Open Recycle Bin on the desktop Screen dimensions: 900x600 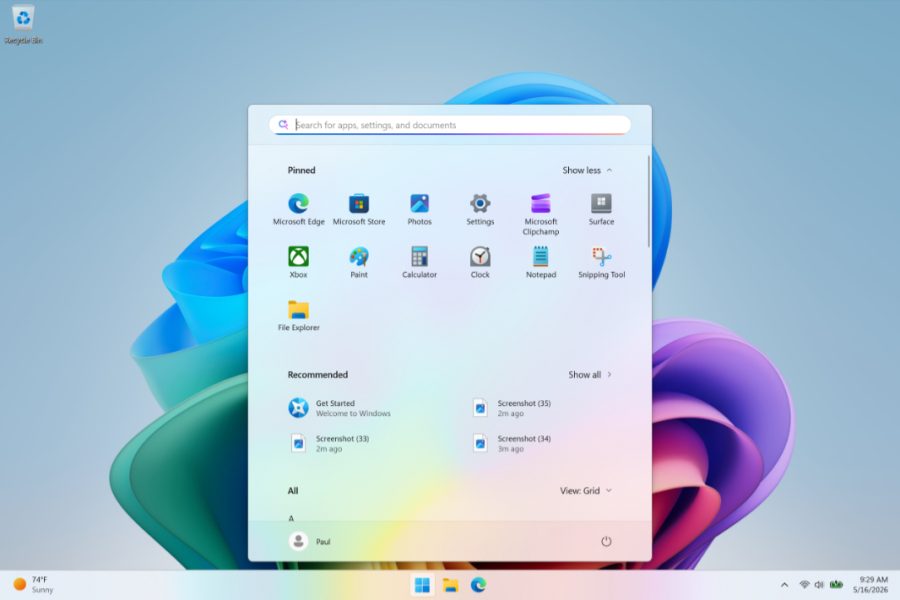[x=23, y=25]
